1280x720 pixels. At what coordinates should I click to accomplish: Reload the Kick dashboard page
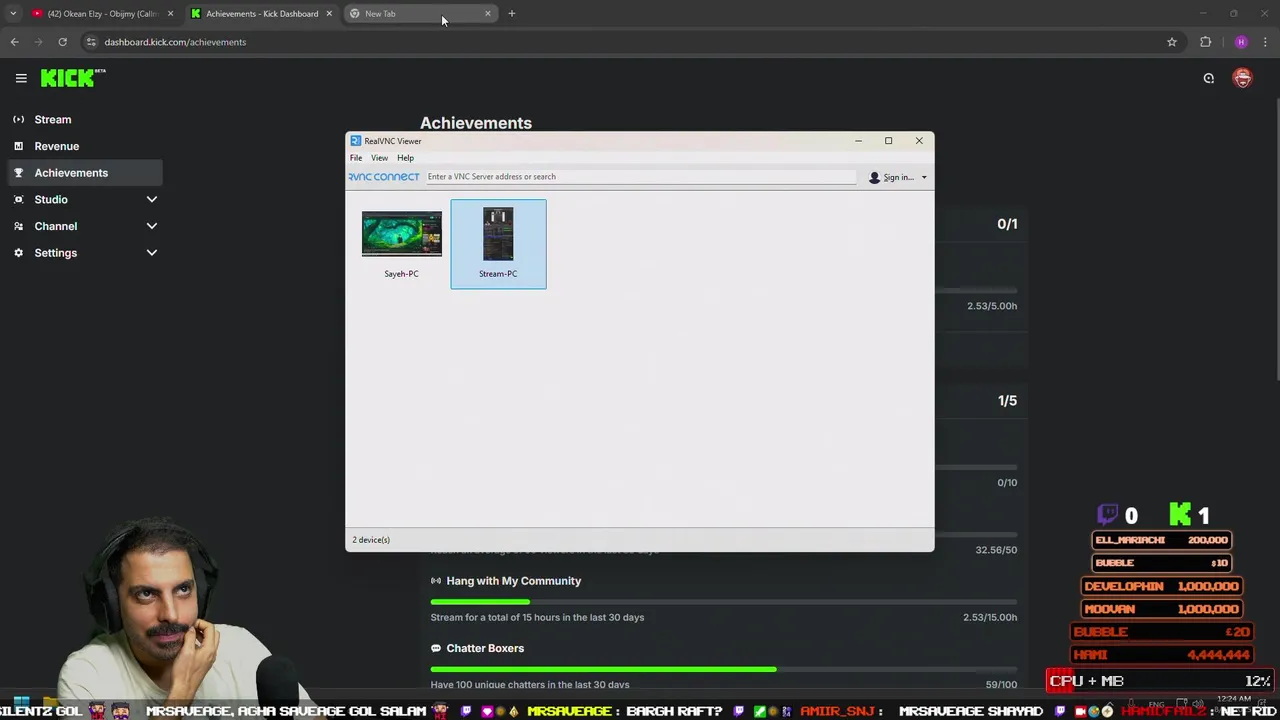pyautogui.click(x=62, y=42)
